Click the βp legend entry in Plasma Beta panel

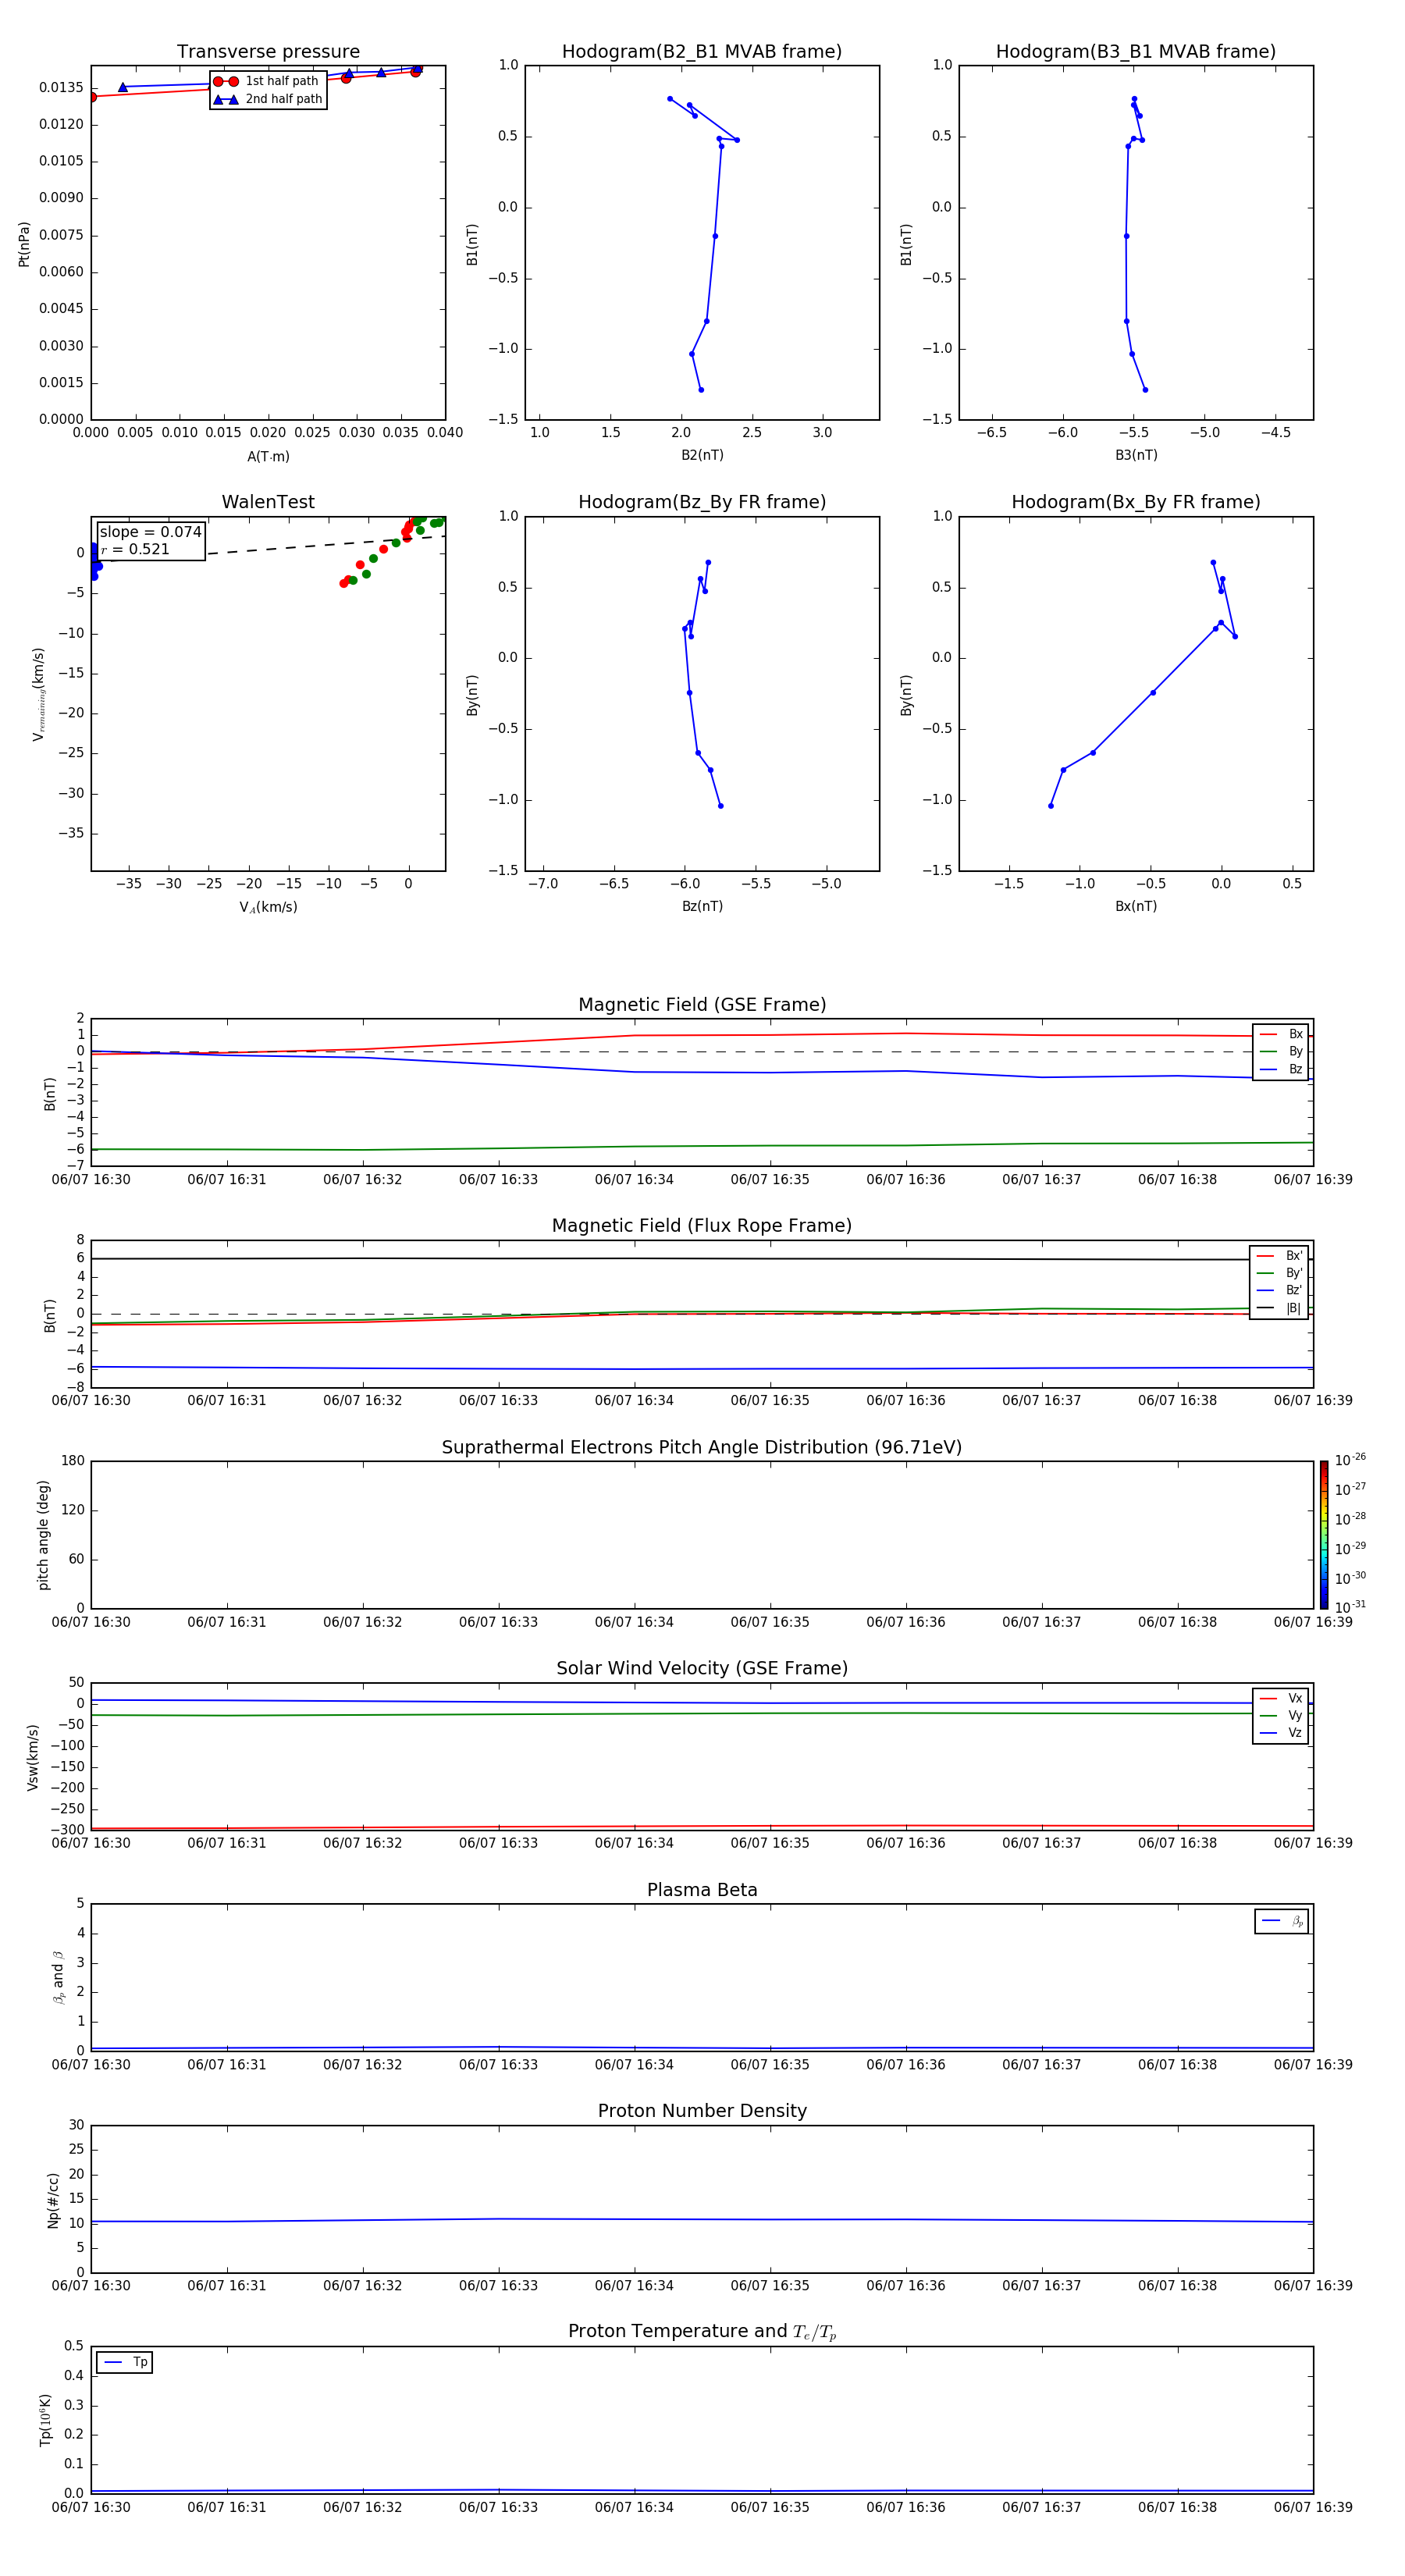point(1282,1921)
